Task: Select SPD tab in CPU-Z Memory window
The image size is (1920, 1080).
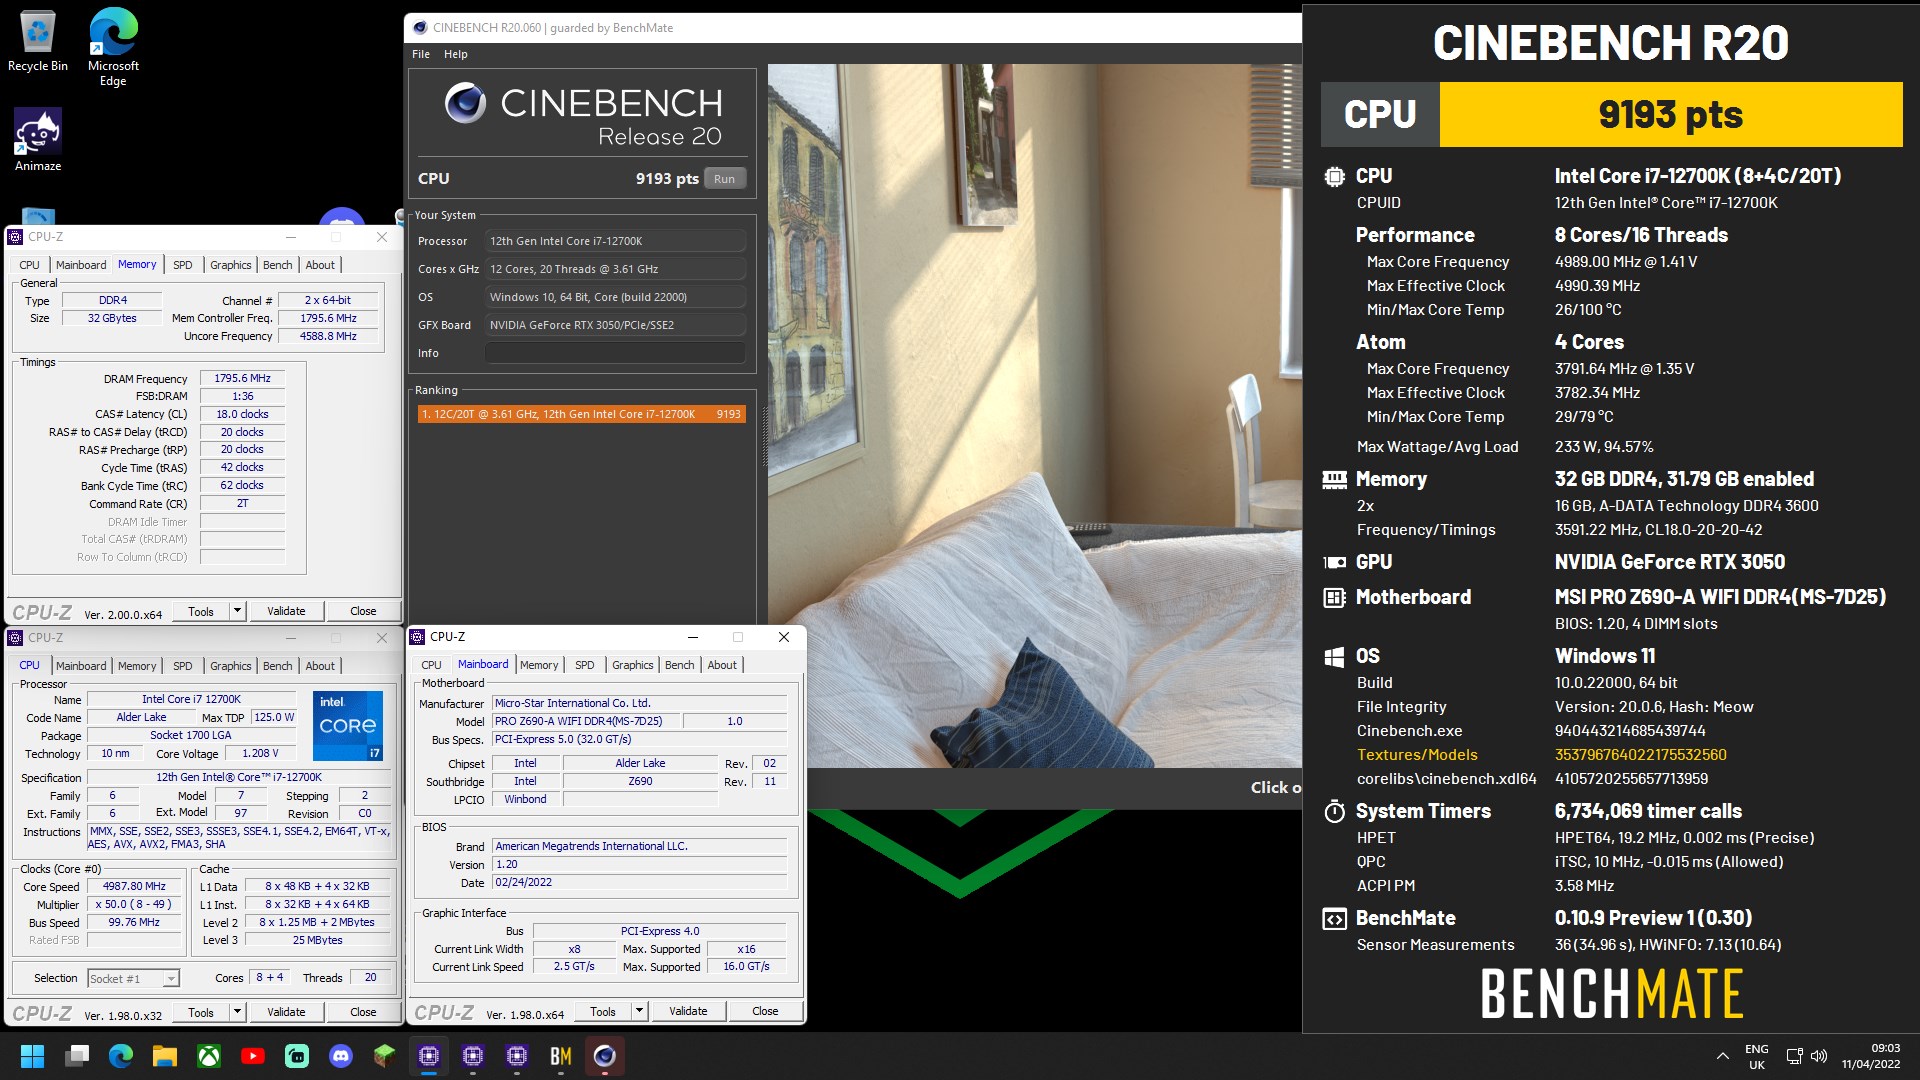Action: pos(182,265)
